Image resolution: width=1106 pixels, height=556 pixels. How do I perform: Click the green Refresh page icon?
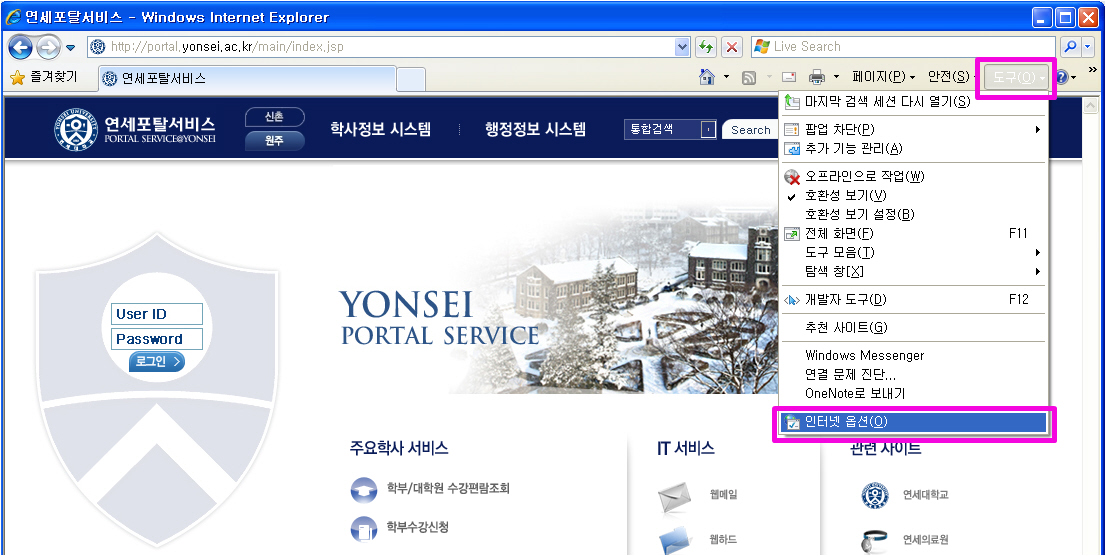point(706,47)
